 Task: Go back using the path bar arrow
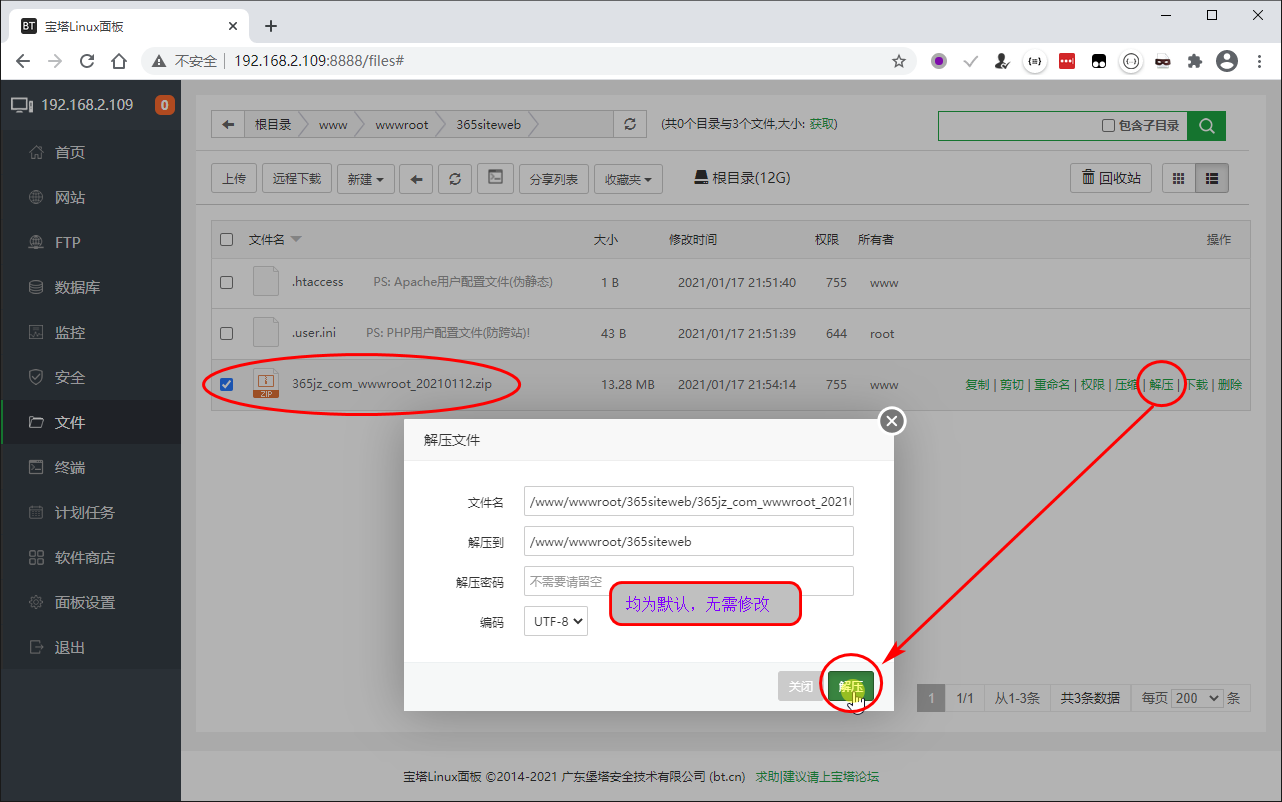(x=228, y=125)
